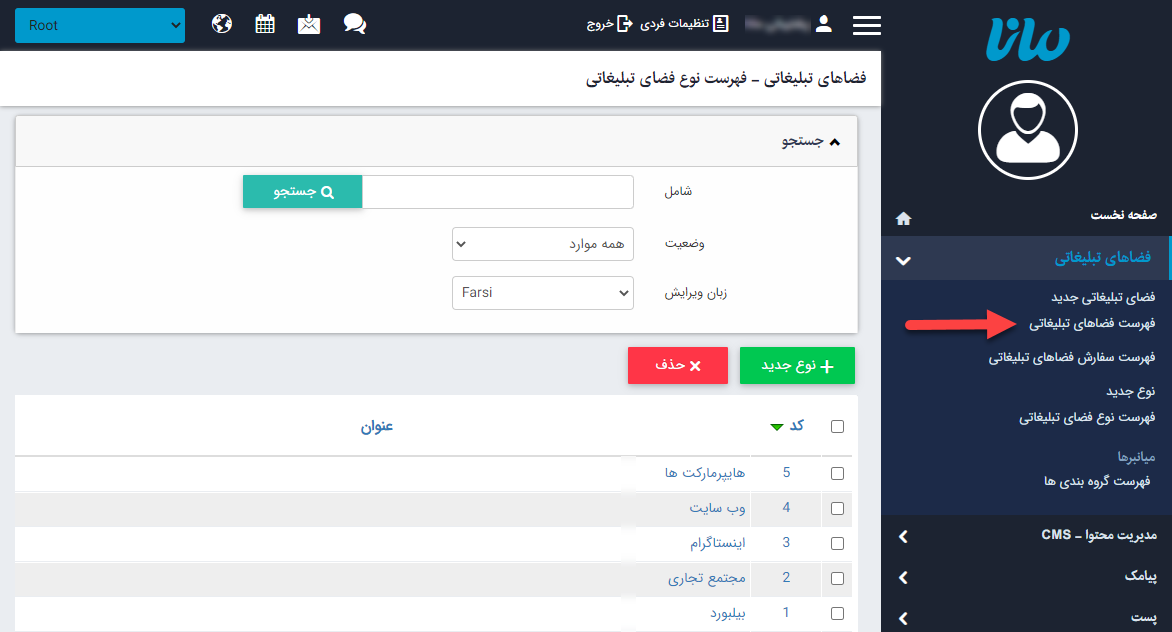Open the chat messages icon
Image resolution: width=1172 pixels, height=632 pixels.
tap(354, 24)
